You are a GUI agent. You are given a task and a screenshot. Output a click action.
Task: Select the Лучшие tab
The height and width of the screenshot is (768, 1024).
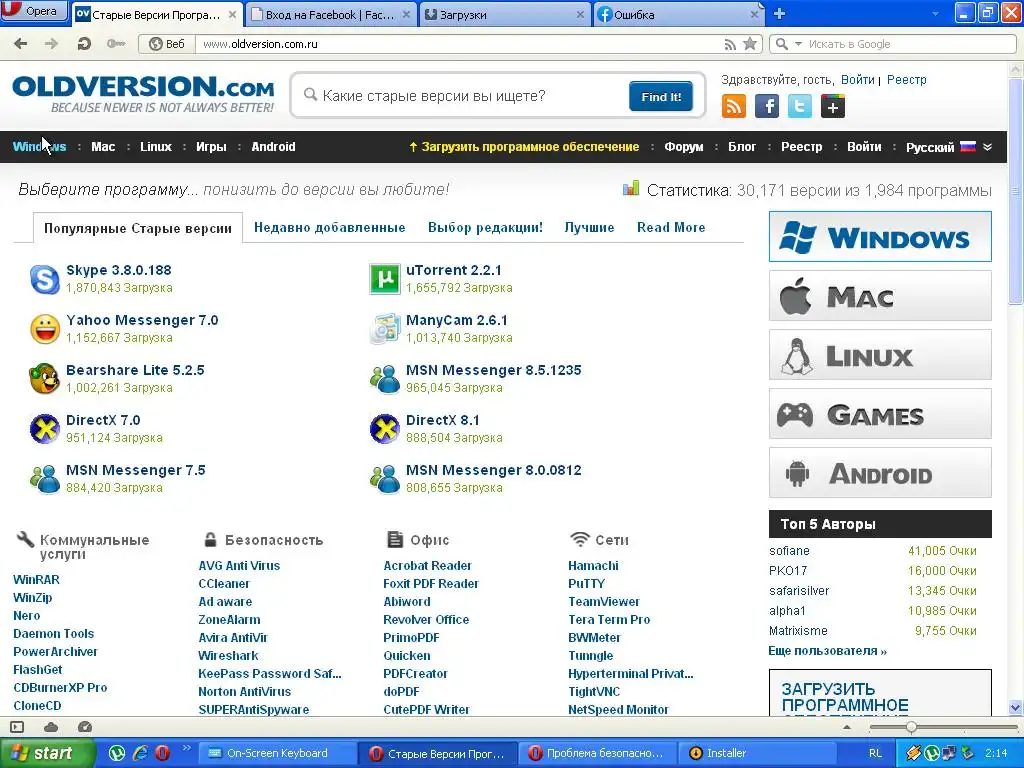tap(589, 227)
